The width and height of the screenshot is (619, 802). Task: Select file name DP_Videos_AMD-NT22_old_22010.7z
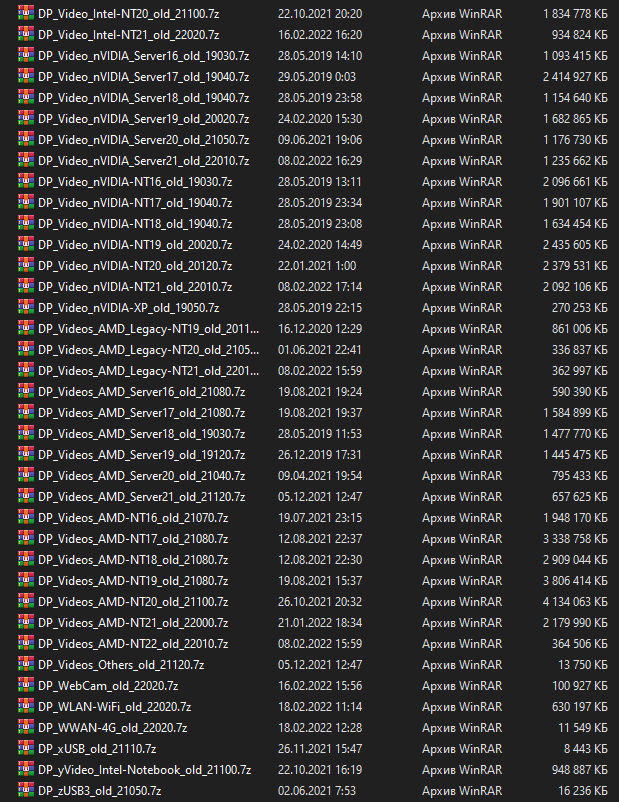click(x=133, y=643)
